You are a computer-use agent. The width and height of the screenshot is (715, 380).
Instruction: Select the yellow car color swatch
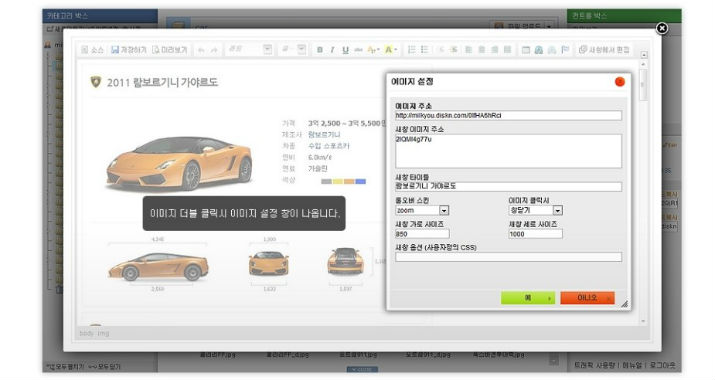337,181
